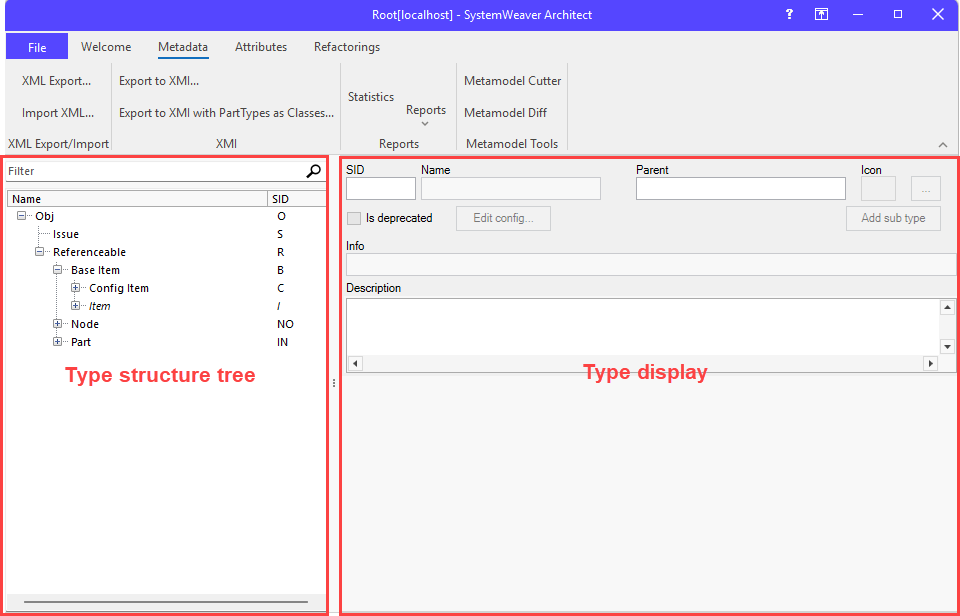The image size is (960, 616).
Task: Click the empty Icon preview box
Action: click(878, 189)
